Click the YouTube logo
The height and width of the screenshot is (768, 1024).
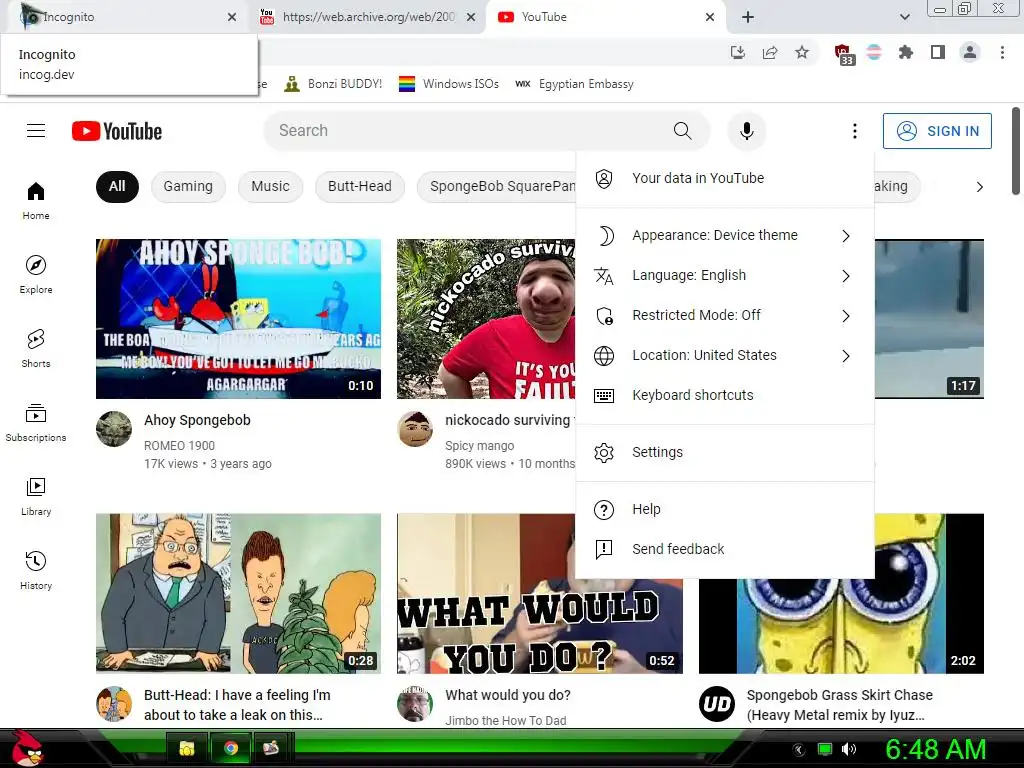pos(117,131)
